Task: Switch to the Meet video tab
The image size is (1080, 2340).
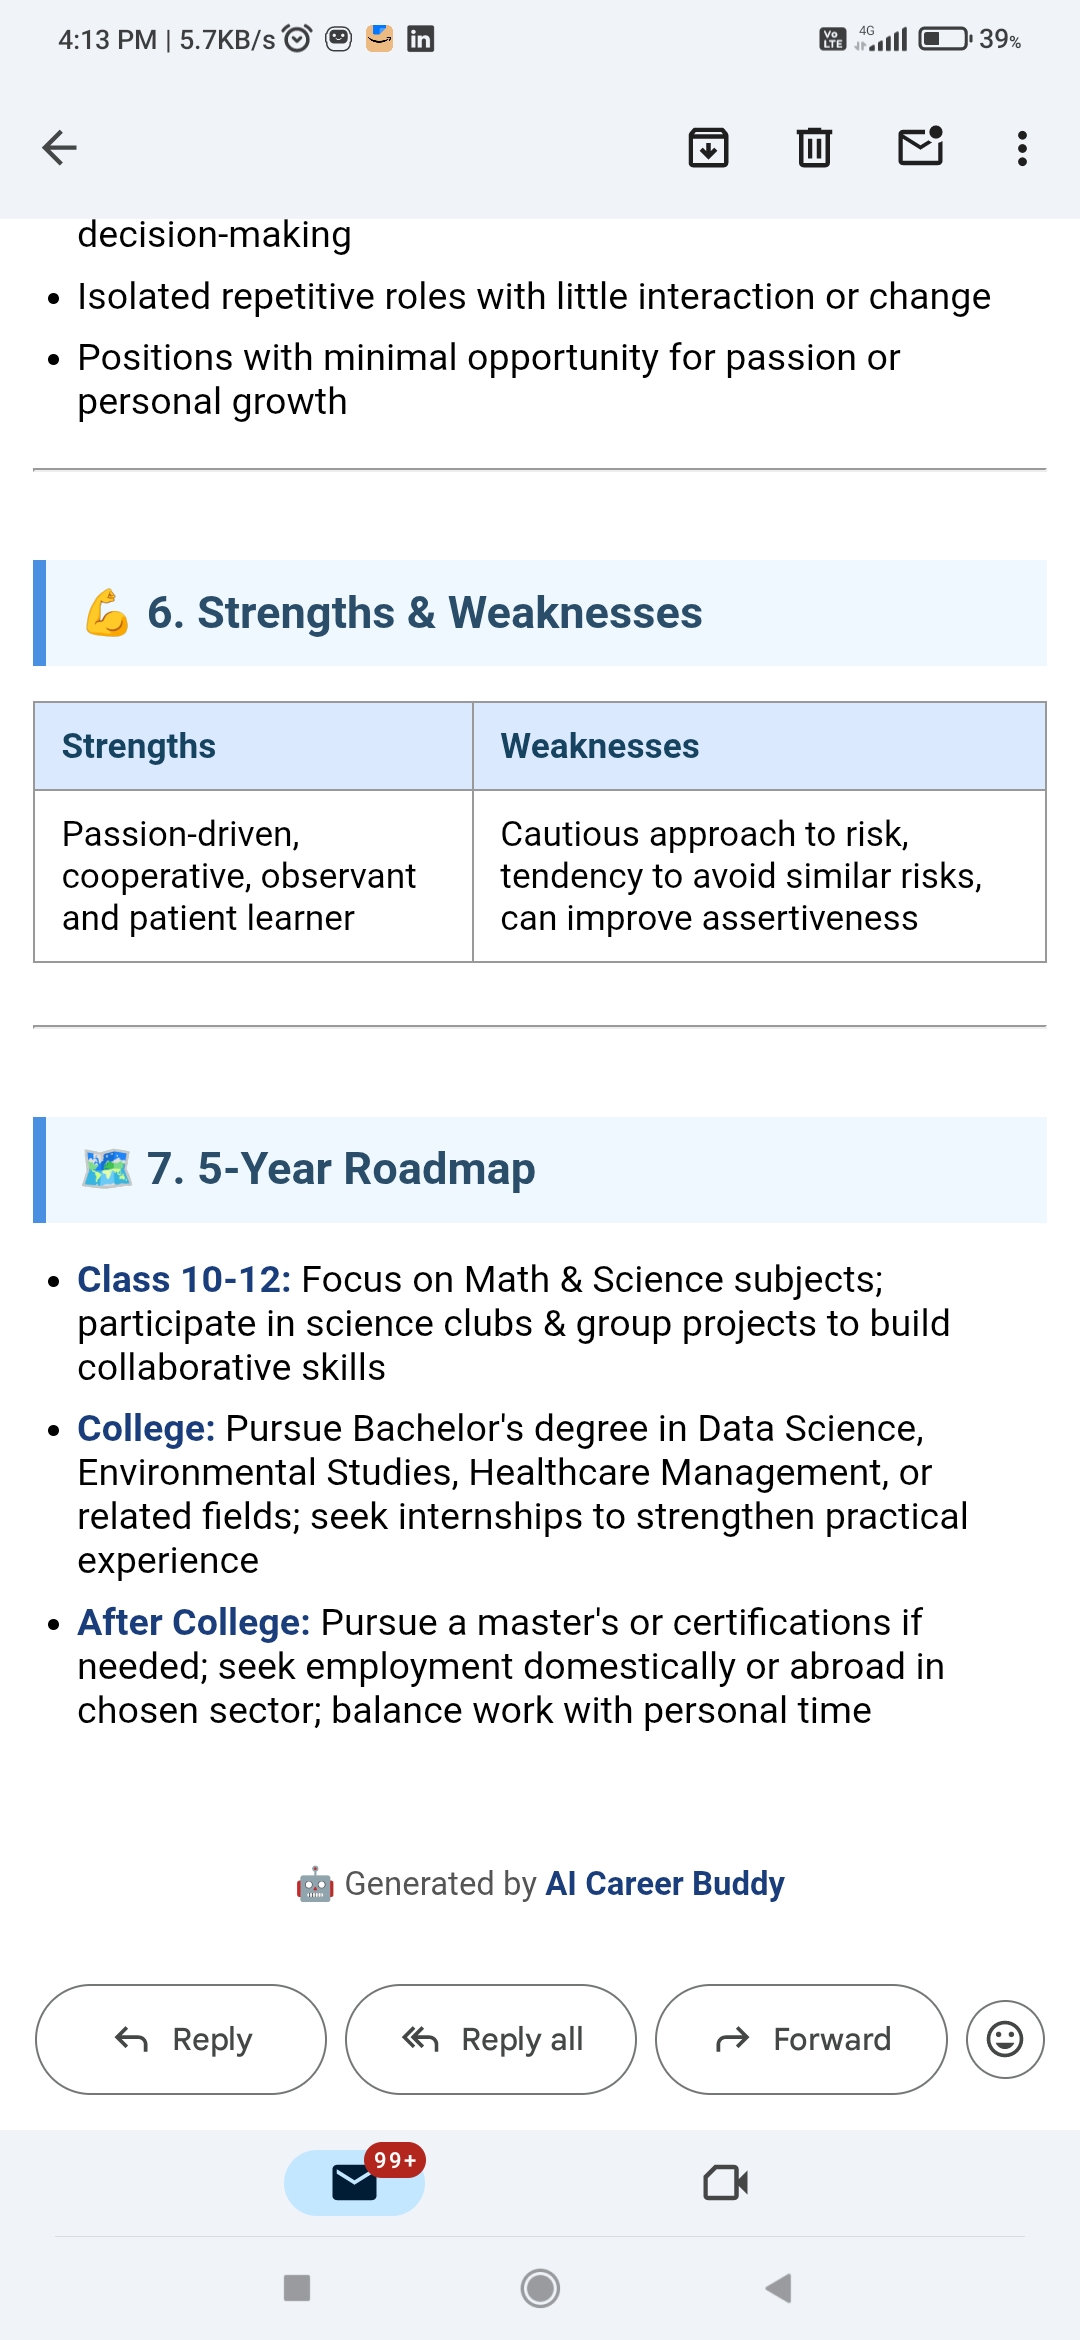Action: point(725,2182)
